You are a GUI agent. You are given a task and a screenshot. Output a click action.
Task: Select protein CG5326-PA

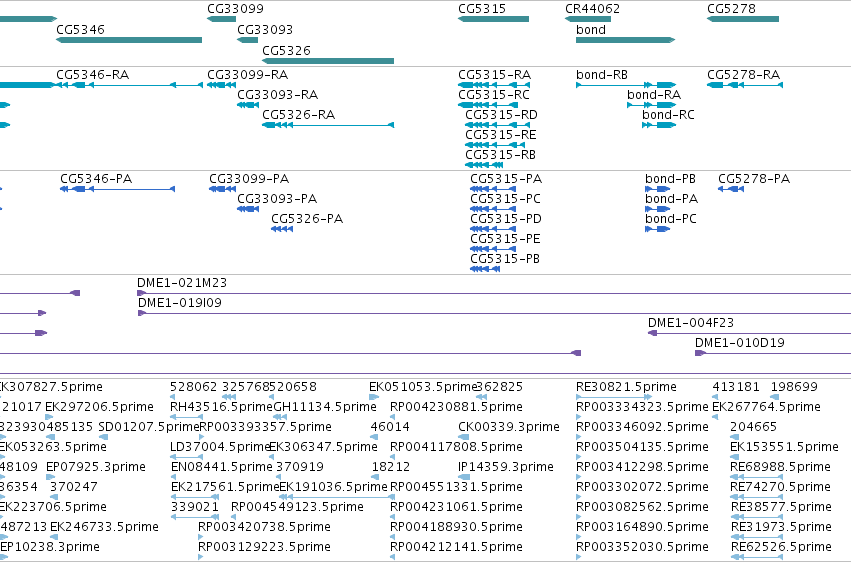point(282,229)
